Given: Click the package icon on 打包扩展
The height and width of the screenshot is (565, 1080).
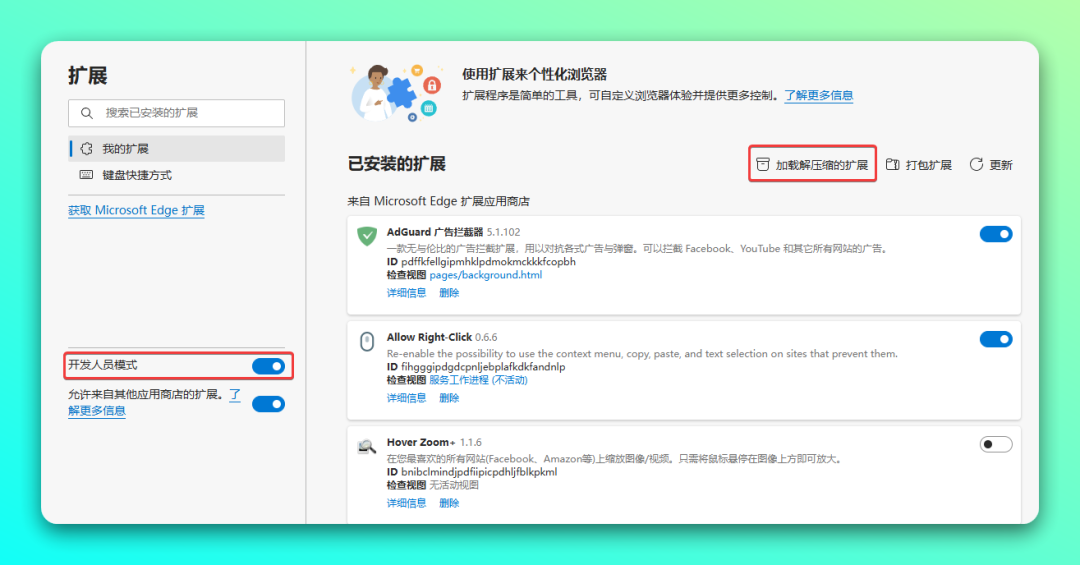Looking at the screenshot, I should pos(893,165).
